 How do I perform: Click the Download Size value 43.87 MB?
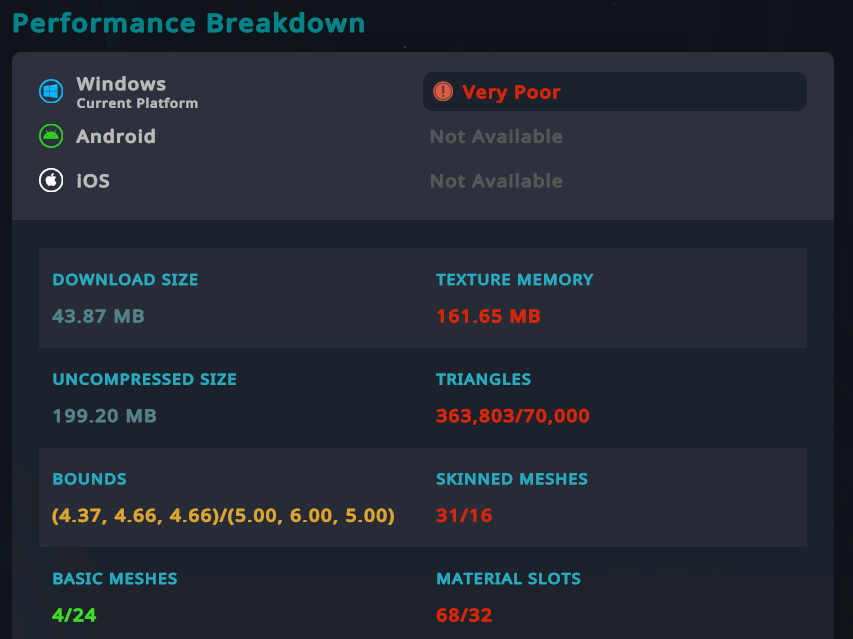[x=98, y=316]
